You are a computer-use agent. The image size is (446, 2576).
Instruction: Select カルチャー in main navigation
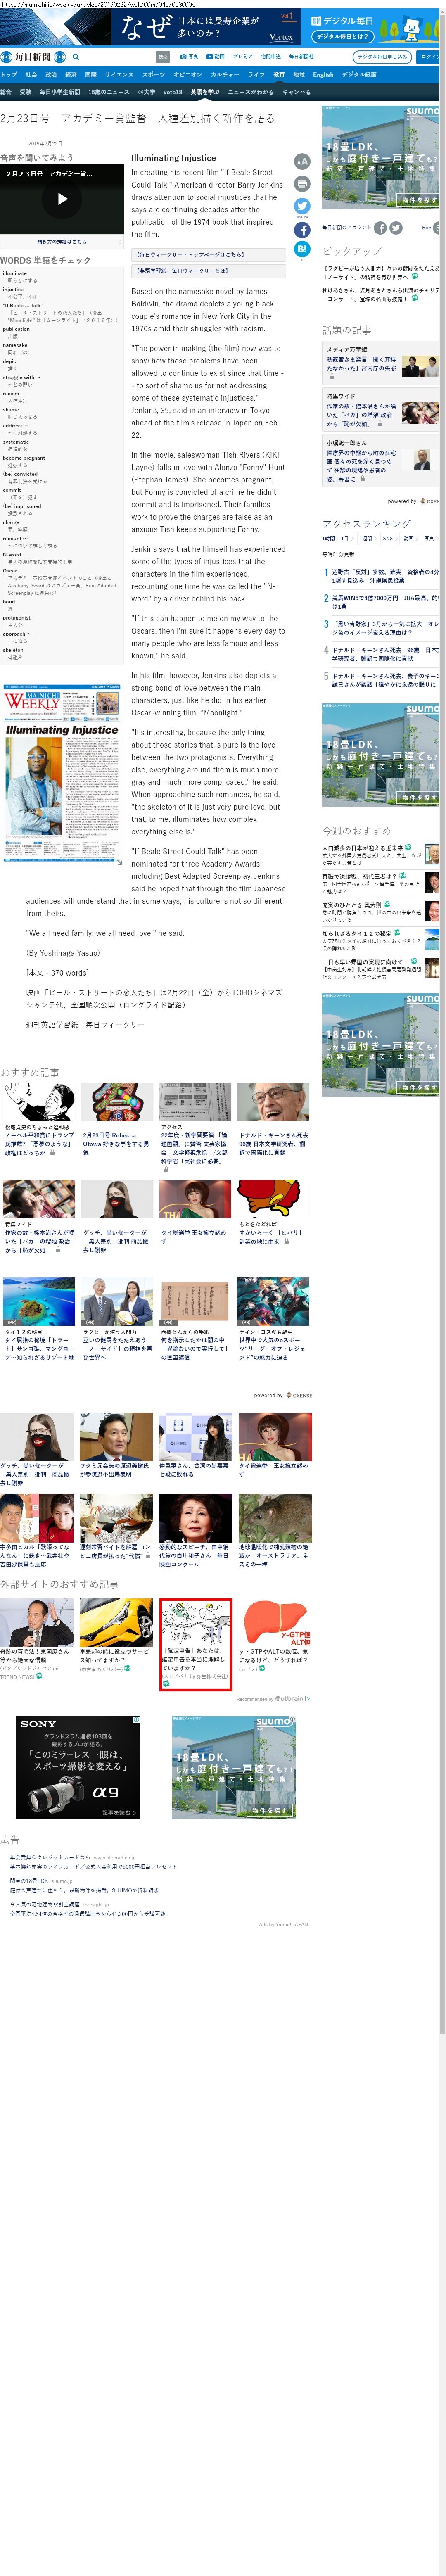225,75
